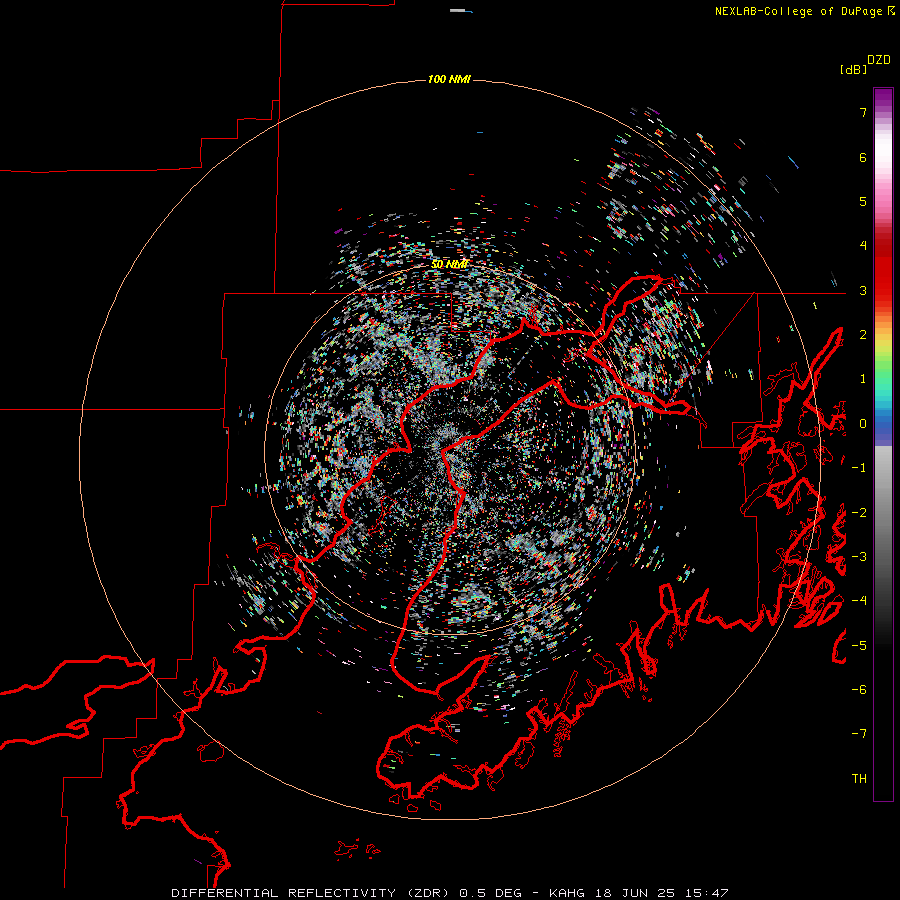Click the -1 tick label on the color scale
This screenshot has height=900, width=900.
859,468
